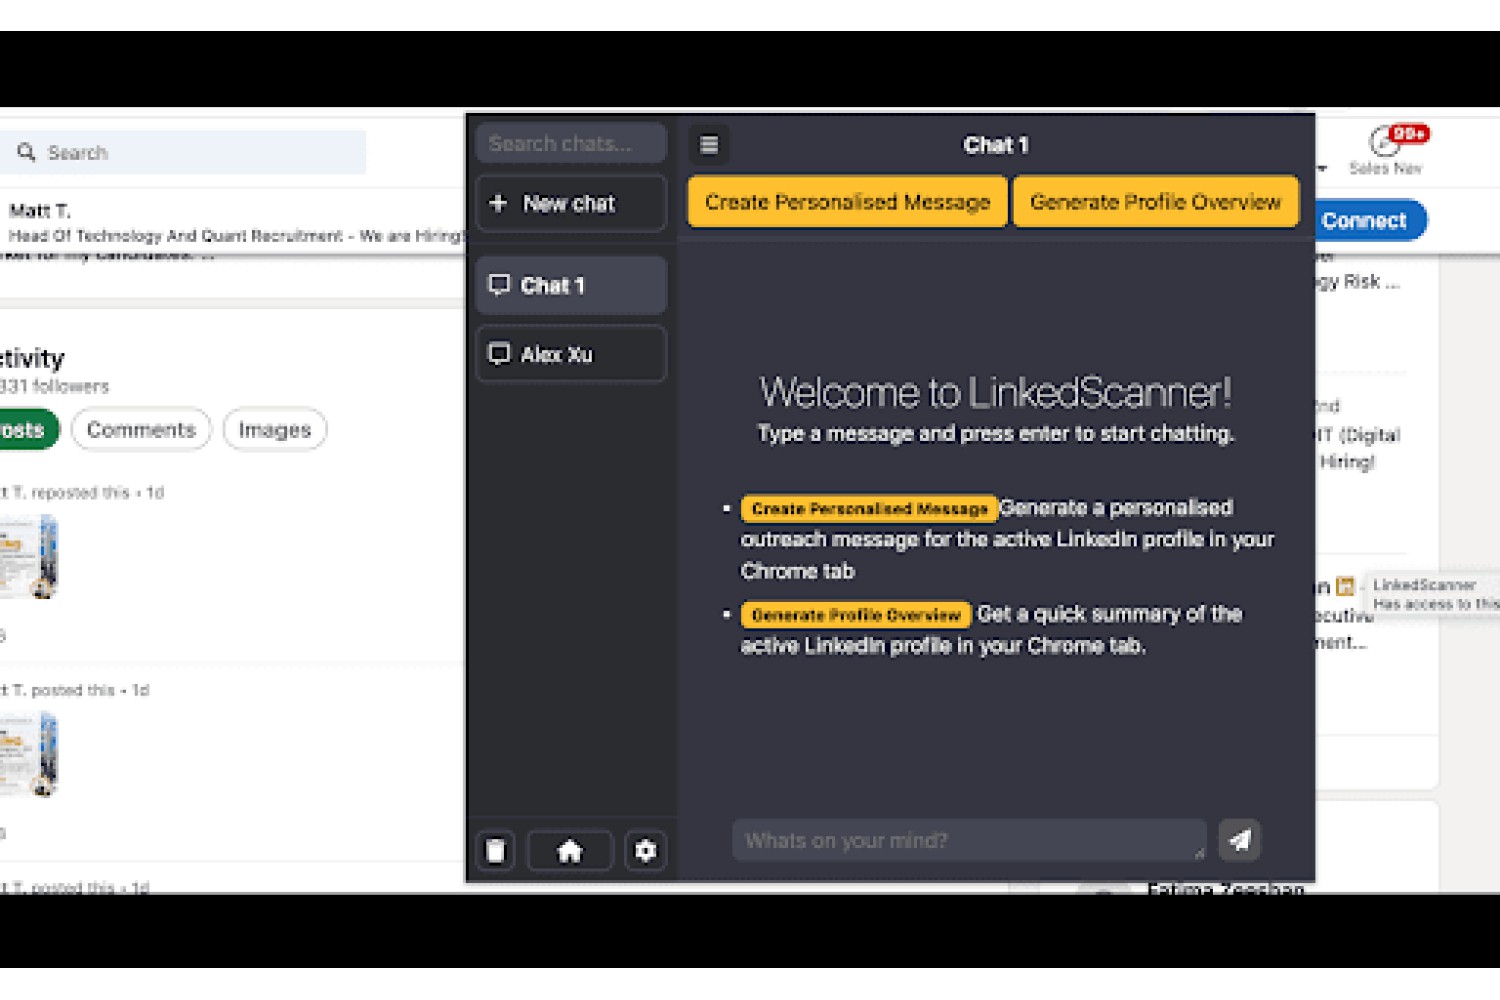Select the Chat 1 conversation
Screen dimensions: 1500x1000
[x=571, y=286]
